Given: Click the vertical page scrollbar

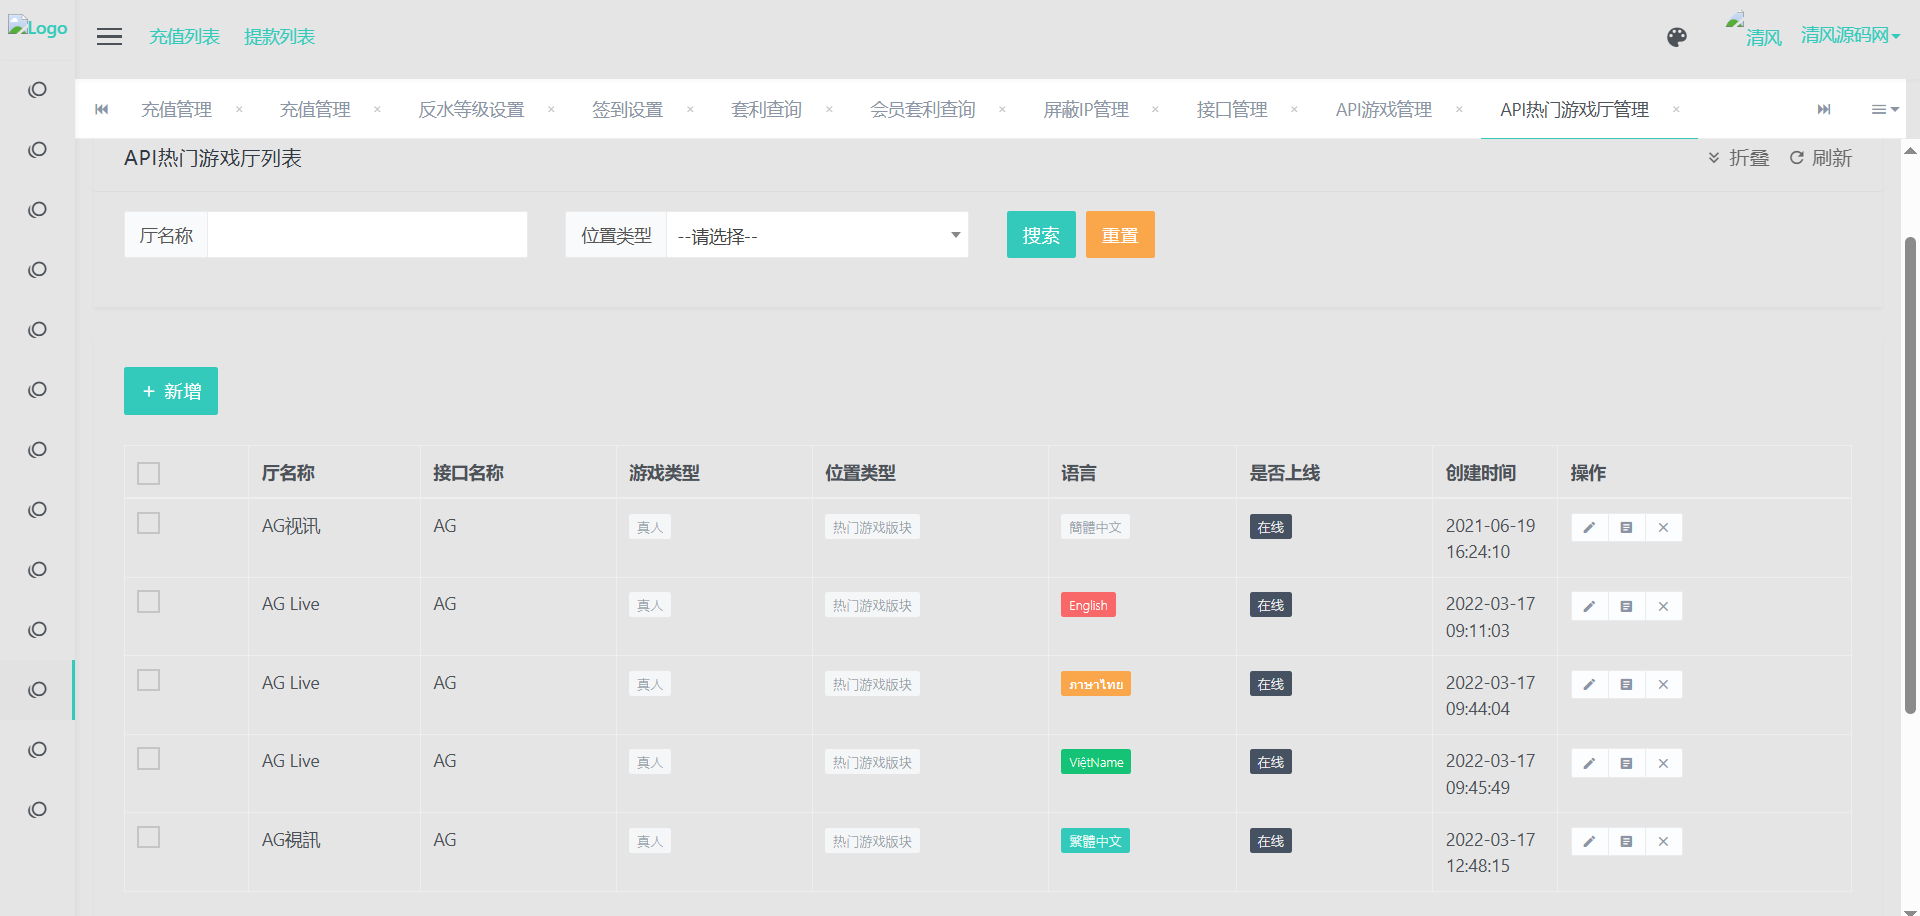Looking at the screenshot, I should pyautogui.click(x=1910, y=475).
